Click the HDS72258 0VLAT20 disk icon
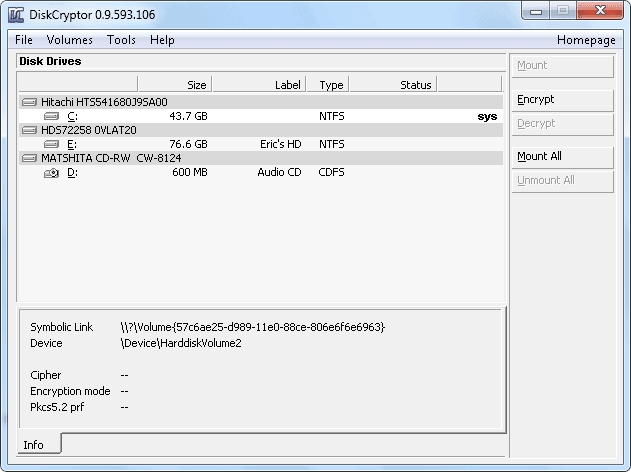 pyautogui.click(x=29, y=130)
